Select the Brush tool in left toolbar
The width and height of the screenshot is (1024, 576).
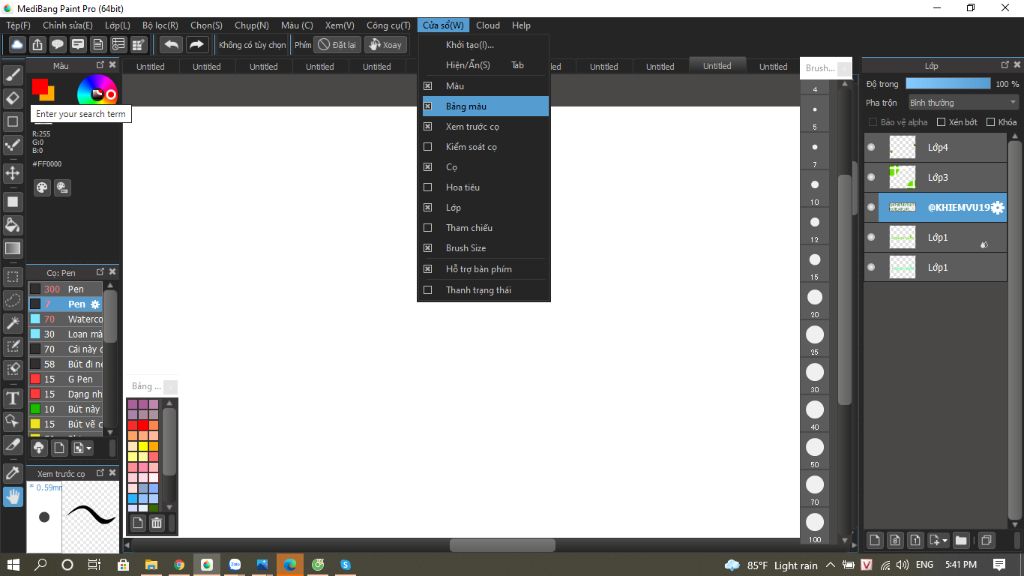pos(12,75)
